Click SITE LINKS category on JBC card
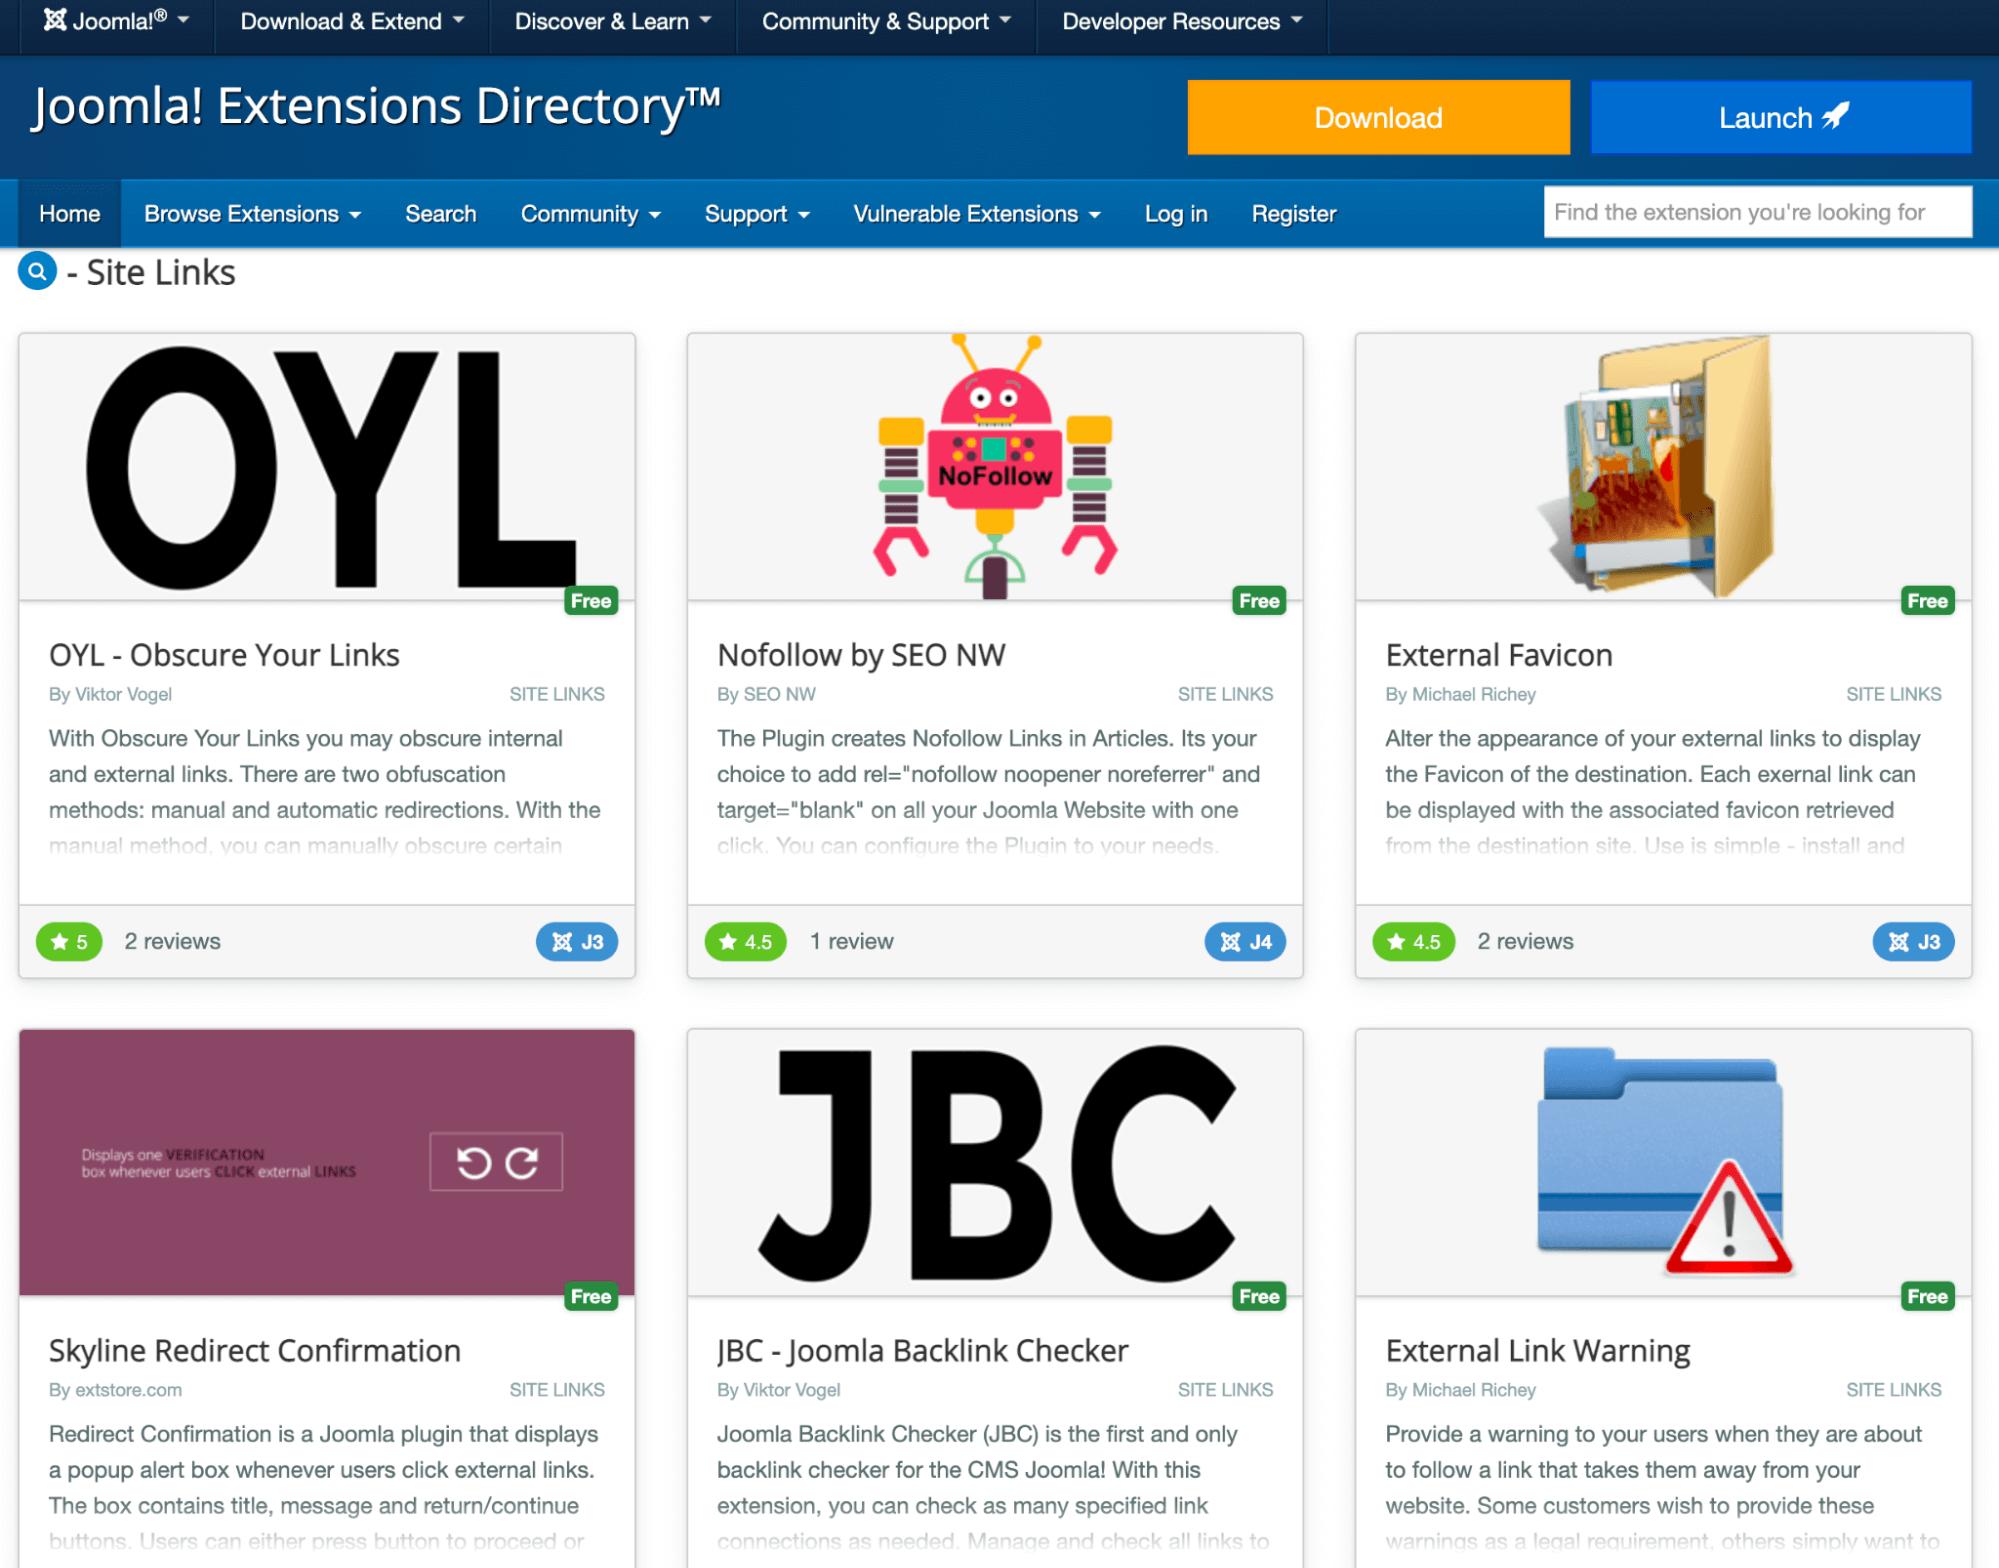 click(1225, 1390)
